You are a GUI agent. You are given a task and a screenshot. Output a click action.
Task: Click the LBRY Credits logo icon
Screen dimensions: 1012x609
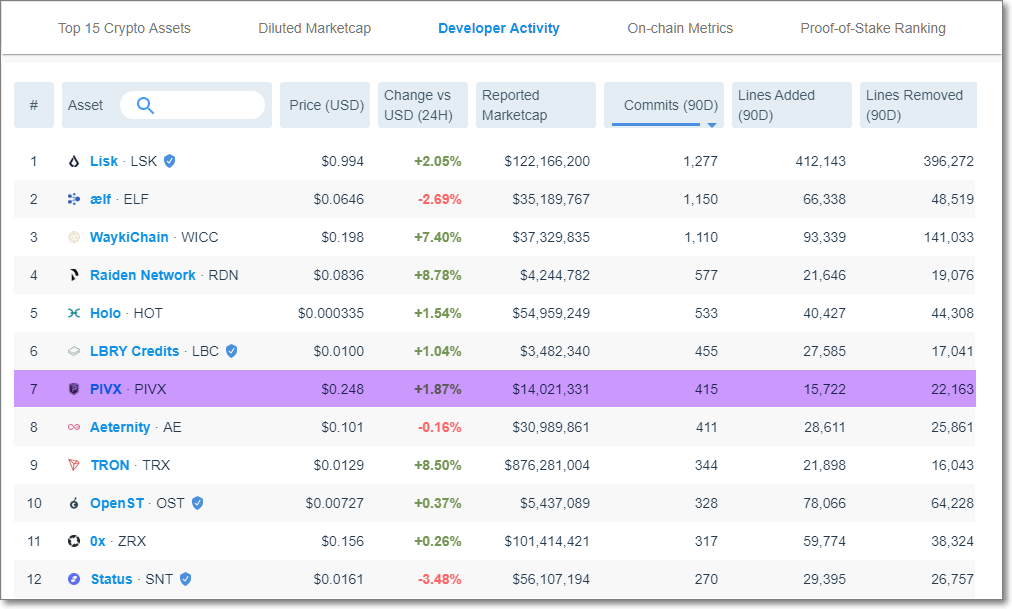point(74,352)
